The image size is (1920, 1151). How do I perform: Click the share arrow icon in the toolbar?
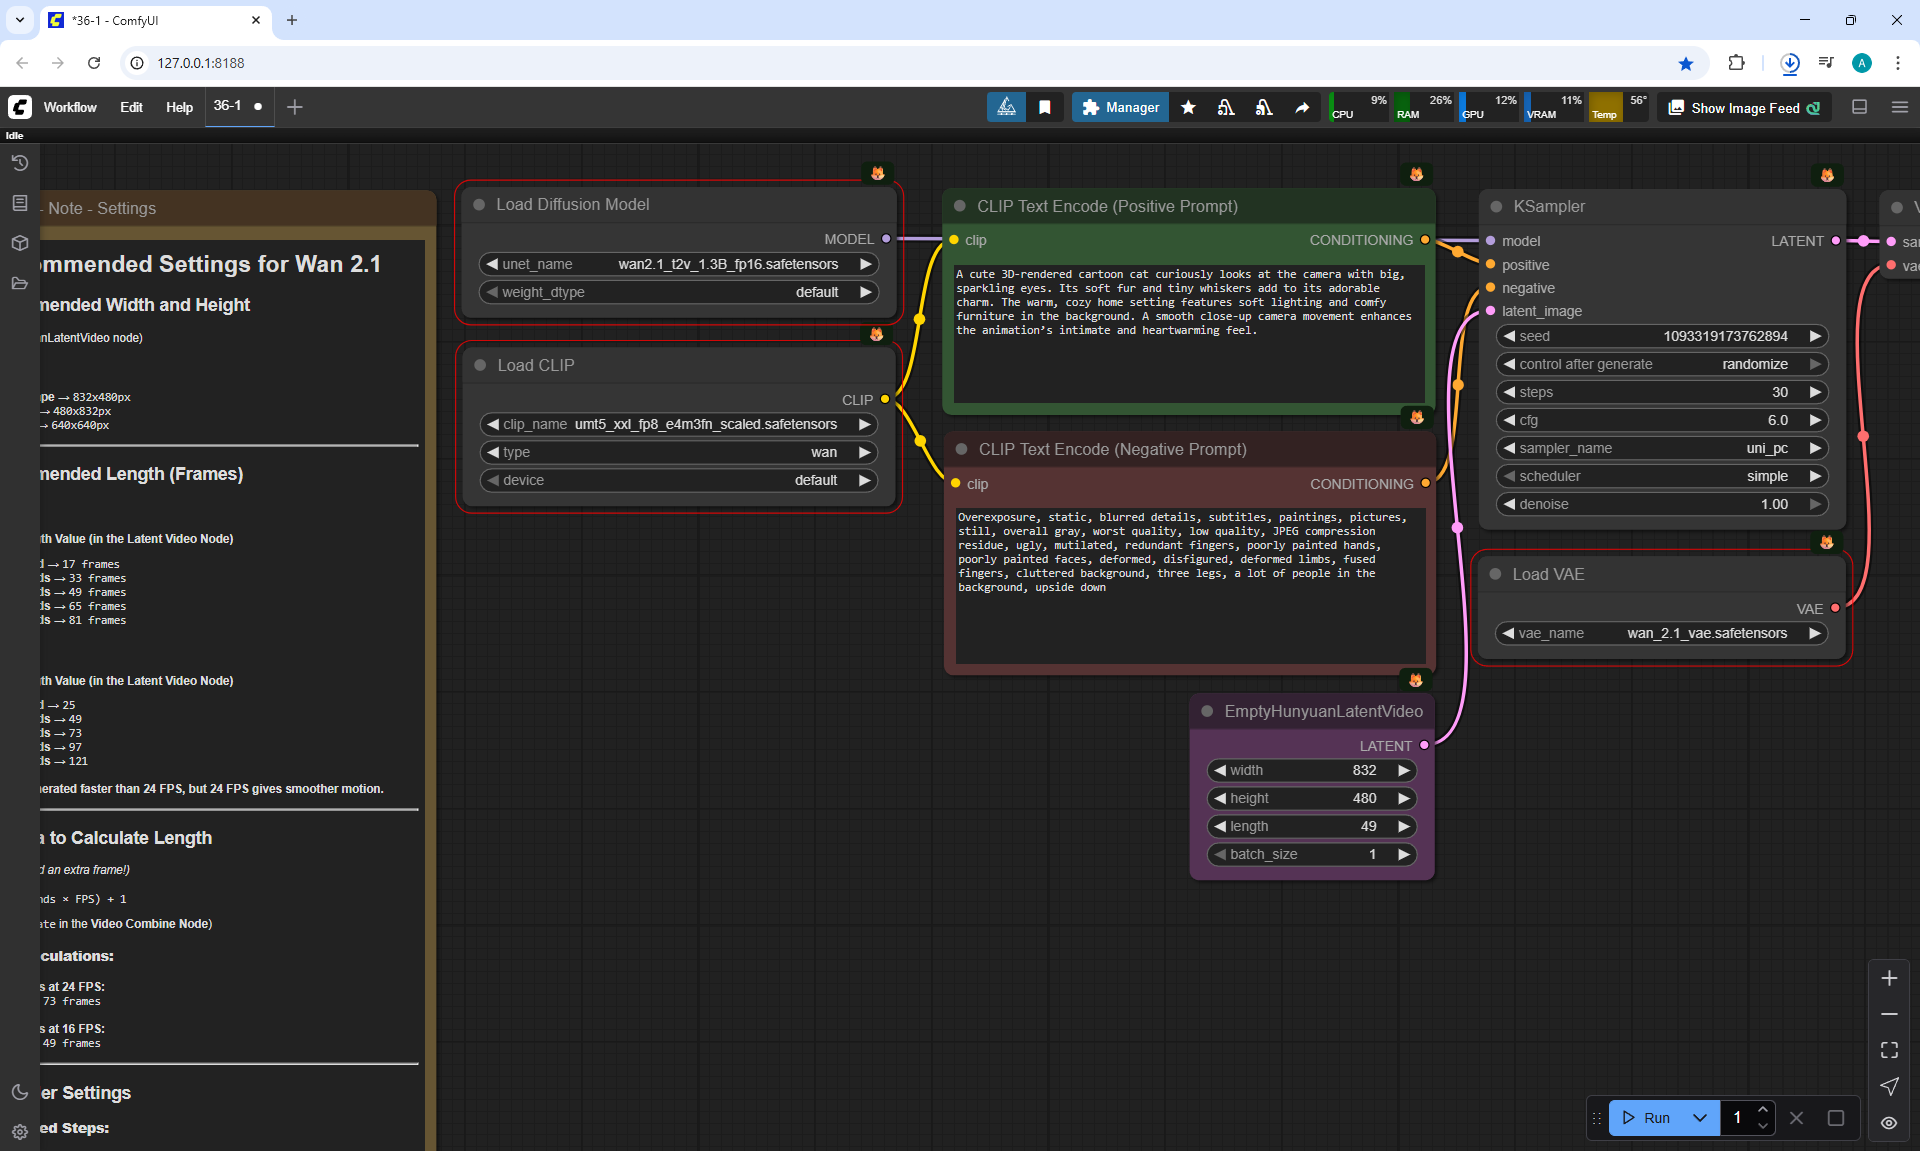pos(1302,107)
